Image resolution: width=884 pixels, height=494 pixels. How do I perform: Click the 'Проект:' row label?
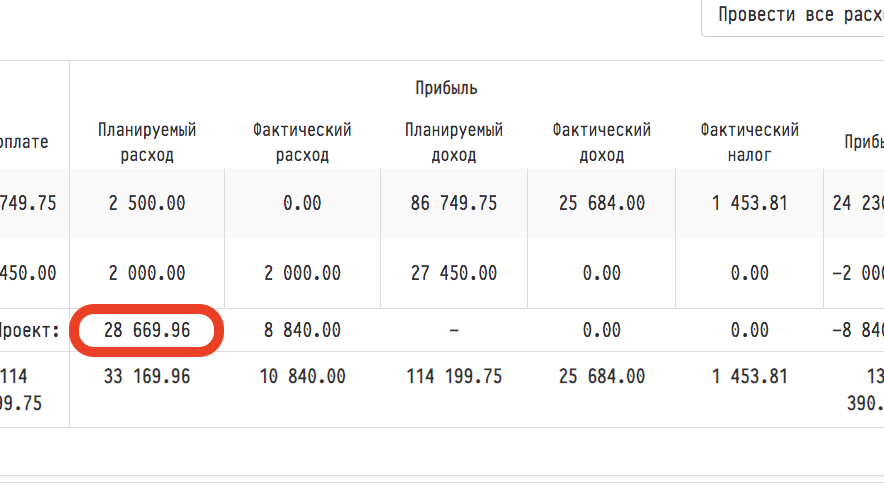click(x=29, y=330)
